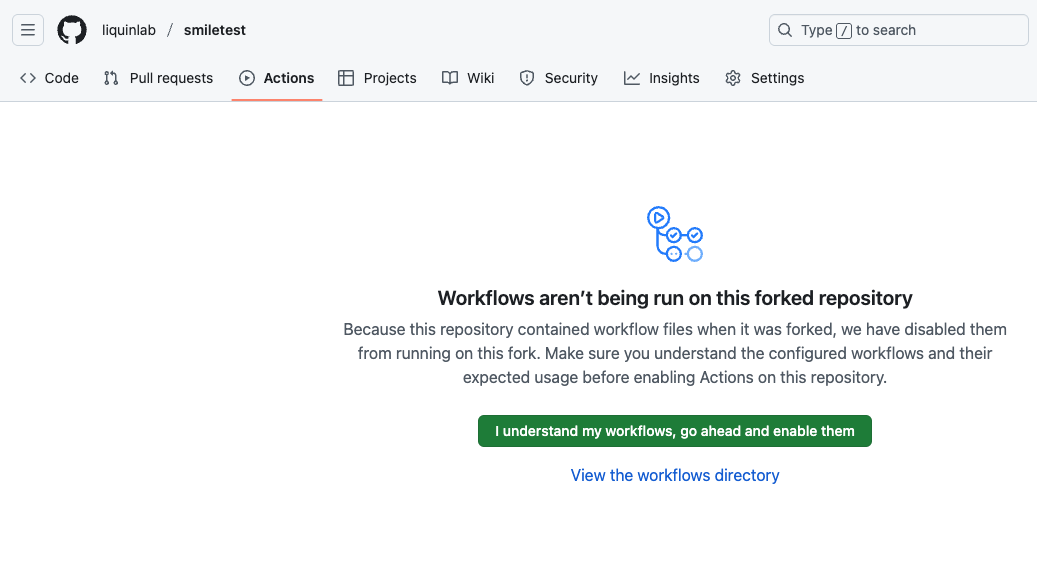The height and width of the screenshot is (572, 1037).
Task: Open the smiletest repository link
Action: (x=214, y=30)
